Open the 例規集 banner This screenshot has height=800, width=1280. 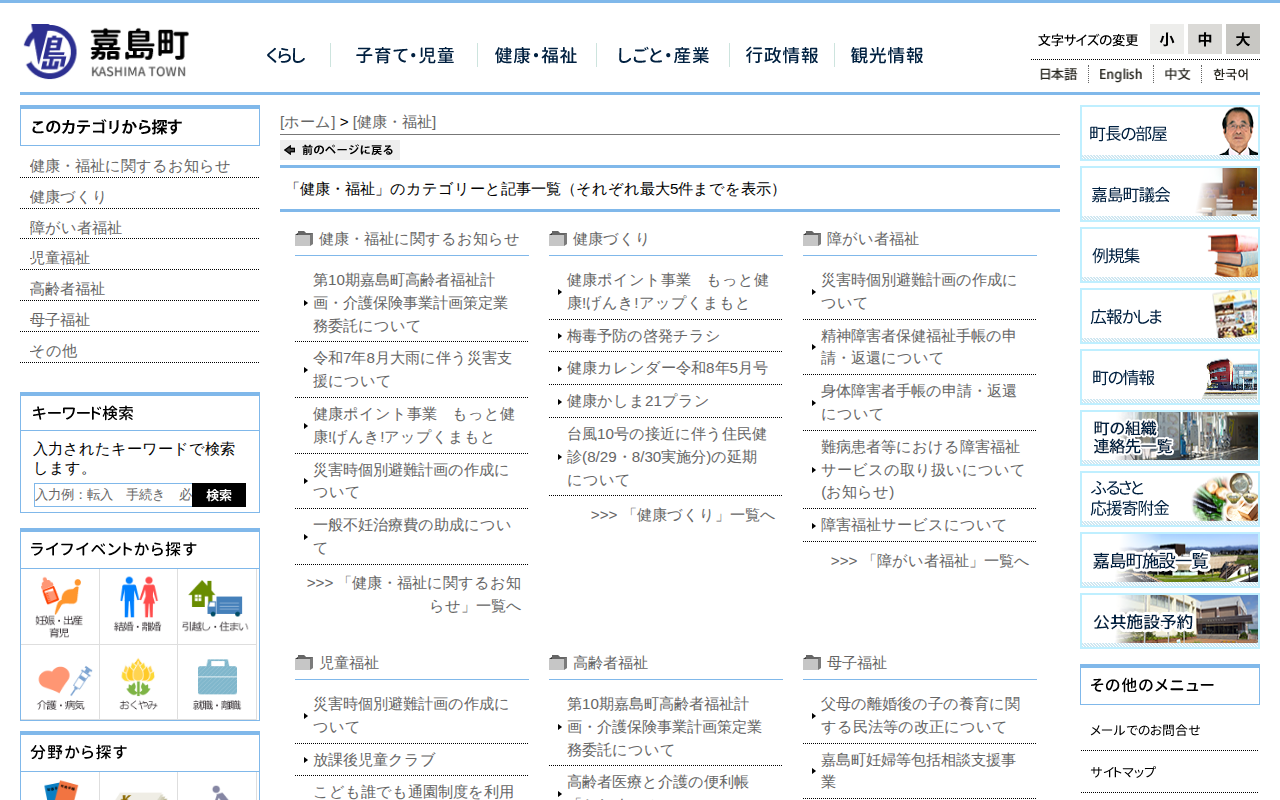1170,255
